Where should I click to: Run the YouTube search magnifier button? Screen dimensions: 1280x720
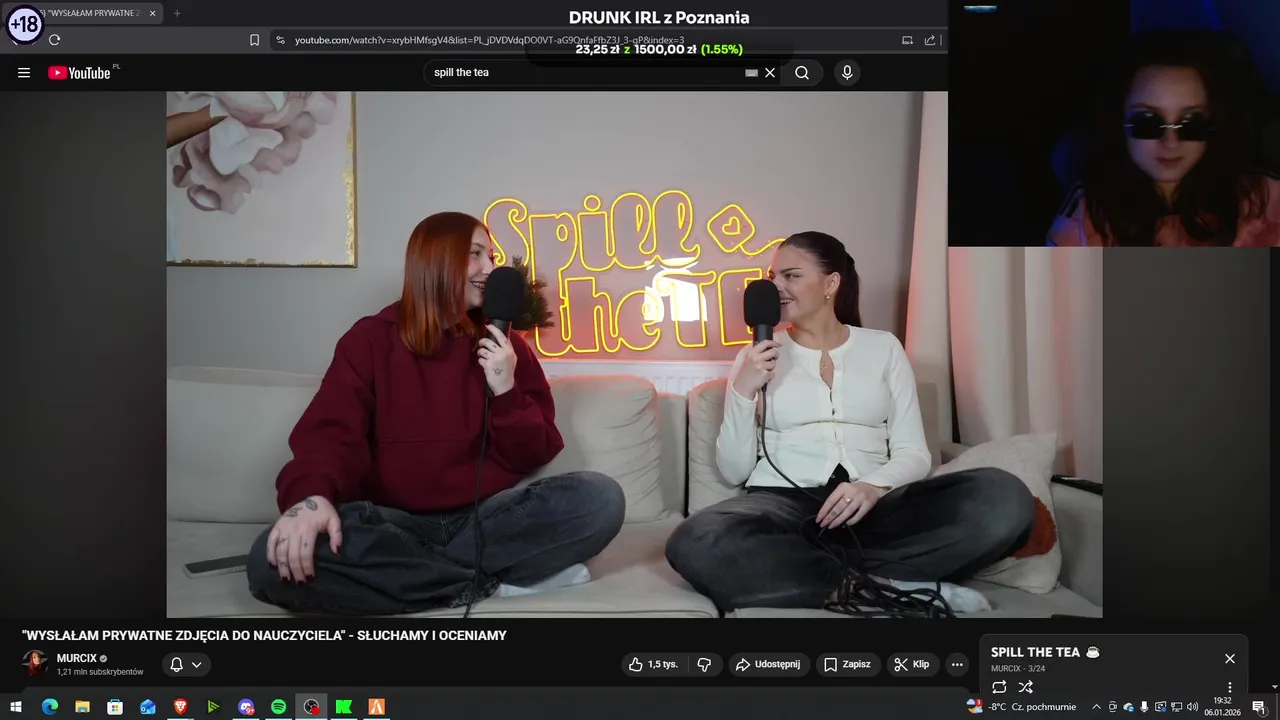[802, 72]
